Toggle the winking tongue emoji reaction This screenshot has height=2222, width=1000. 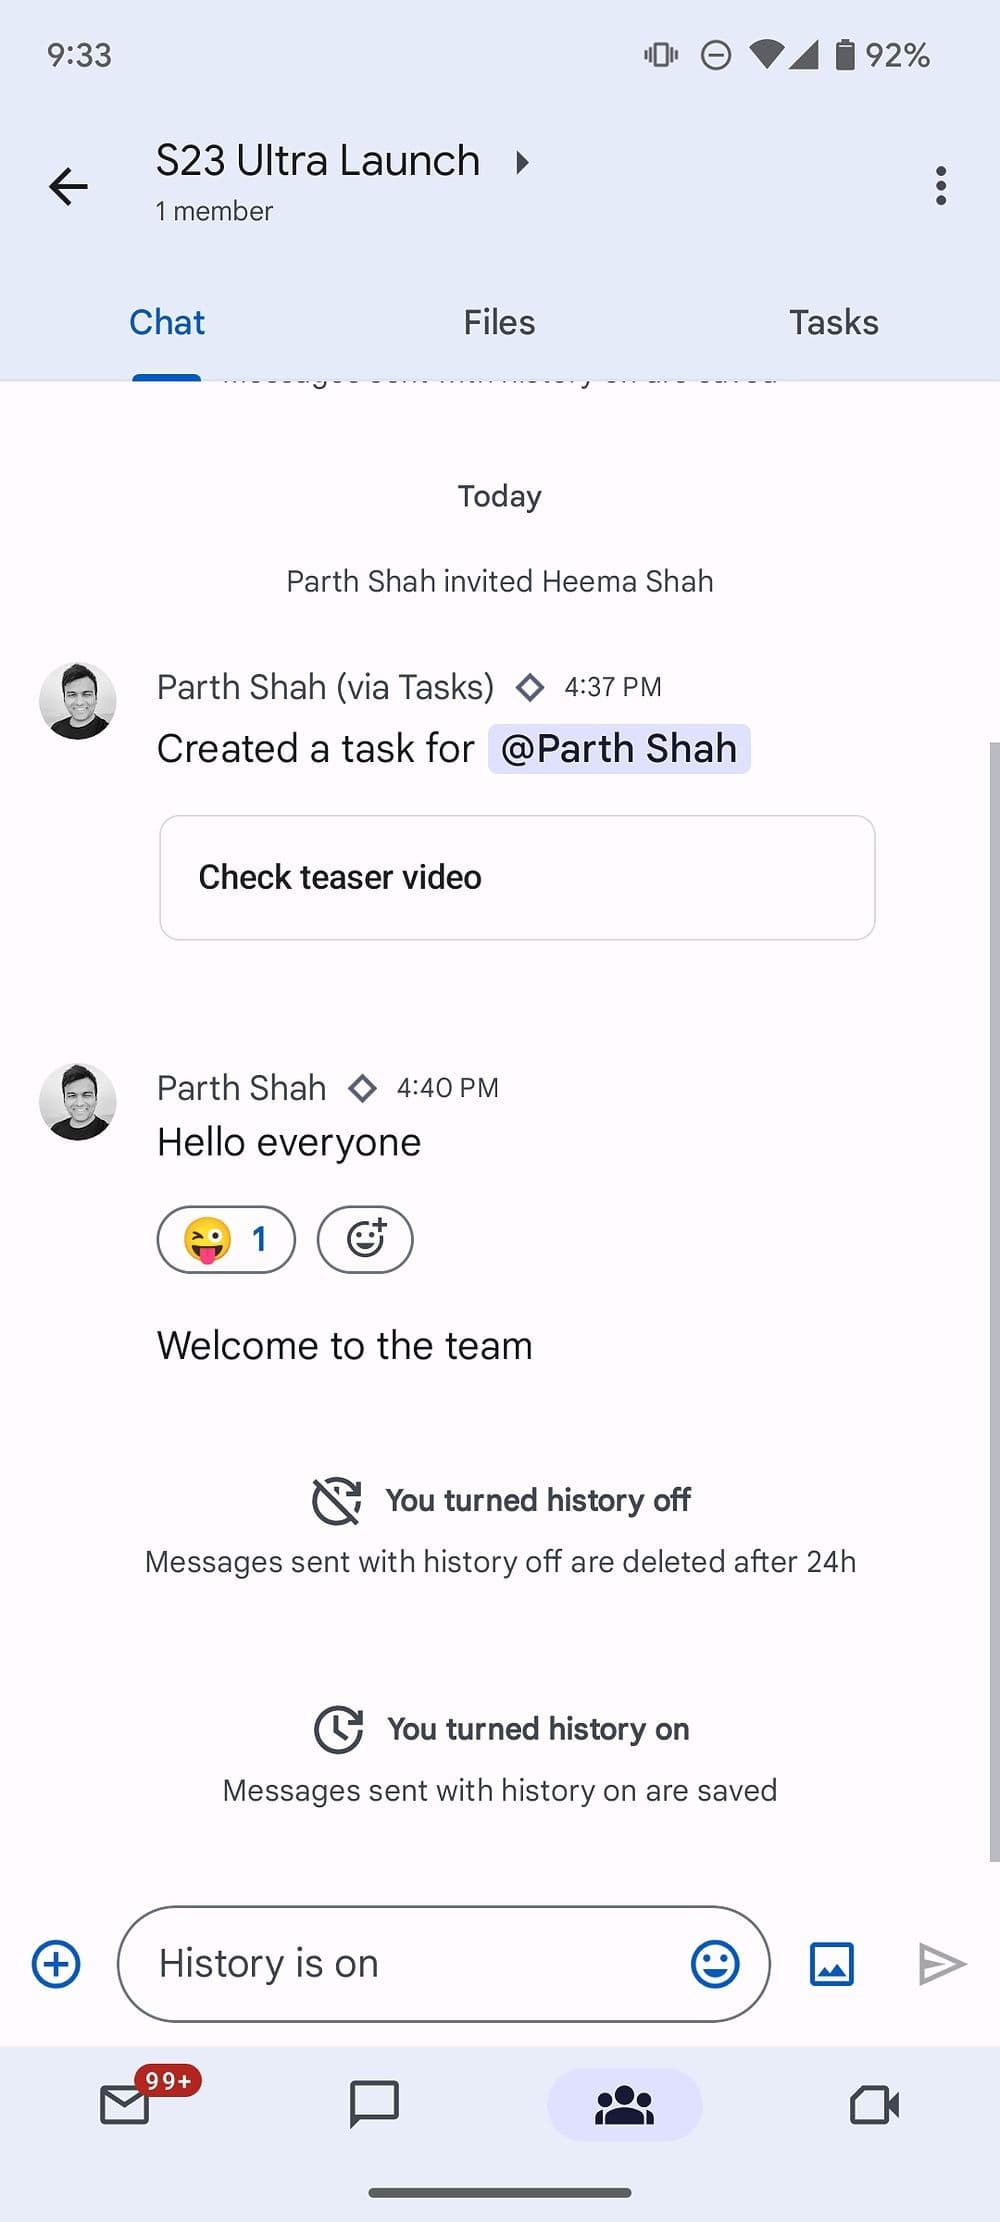tap(226, 1240)
